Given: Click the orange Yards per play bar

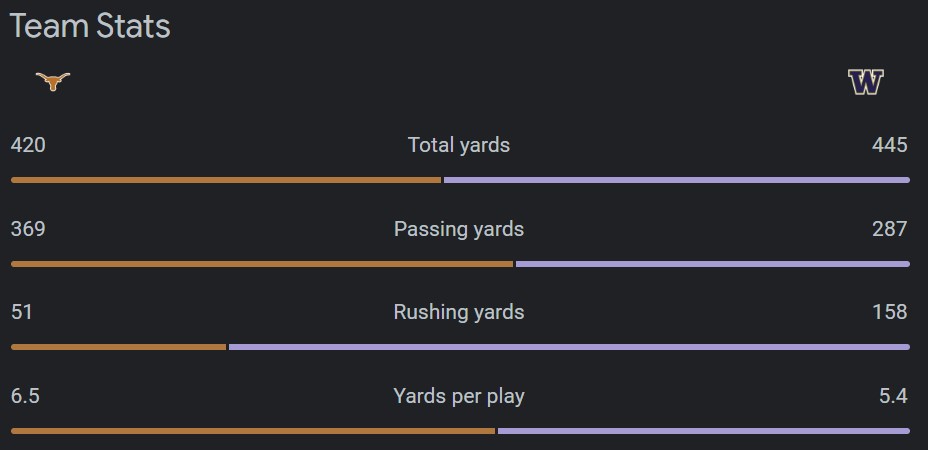Looking at the screenshot, I should (253, 431).
